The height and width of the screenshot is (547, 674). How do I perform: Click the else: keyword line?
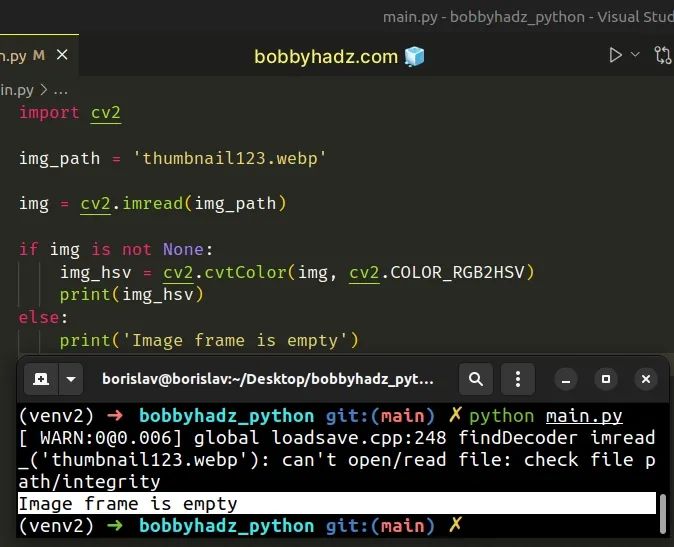point(43,318)
